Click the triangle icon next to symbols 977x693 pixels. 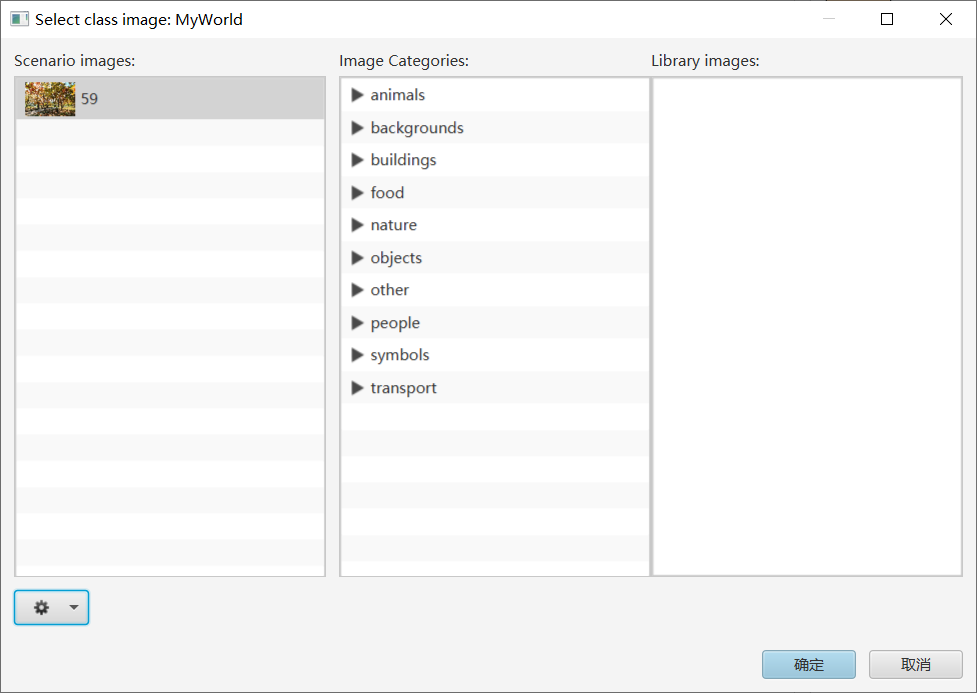[357, 355]
